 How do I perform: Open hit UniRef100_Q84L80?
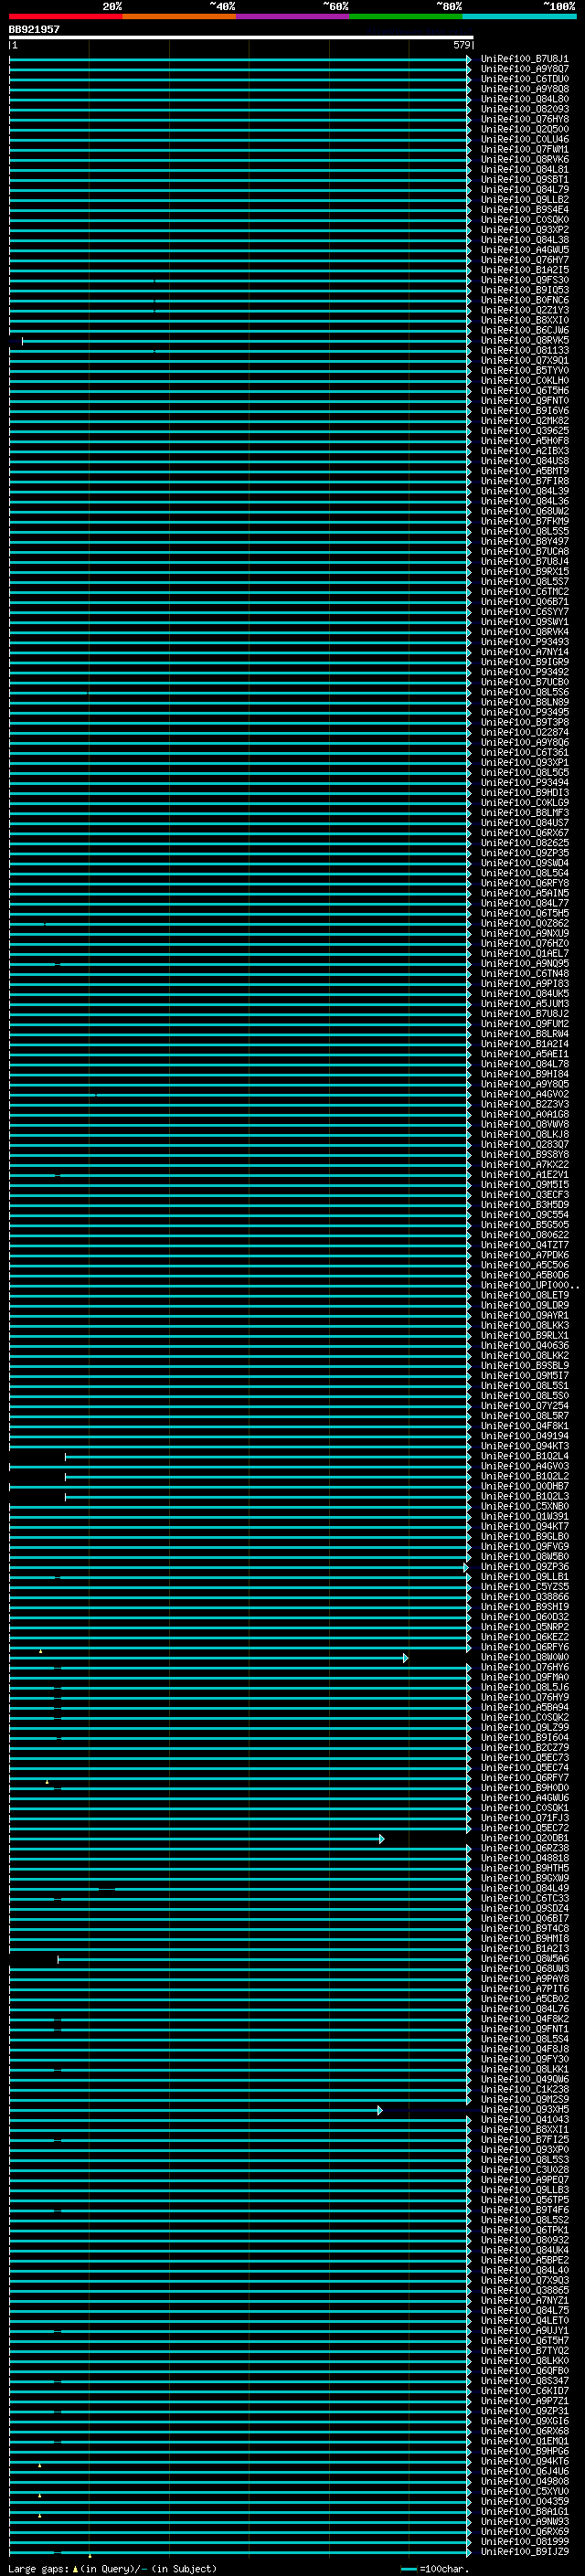pos(524,99)
